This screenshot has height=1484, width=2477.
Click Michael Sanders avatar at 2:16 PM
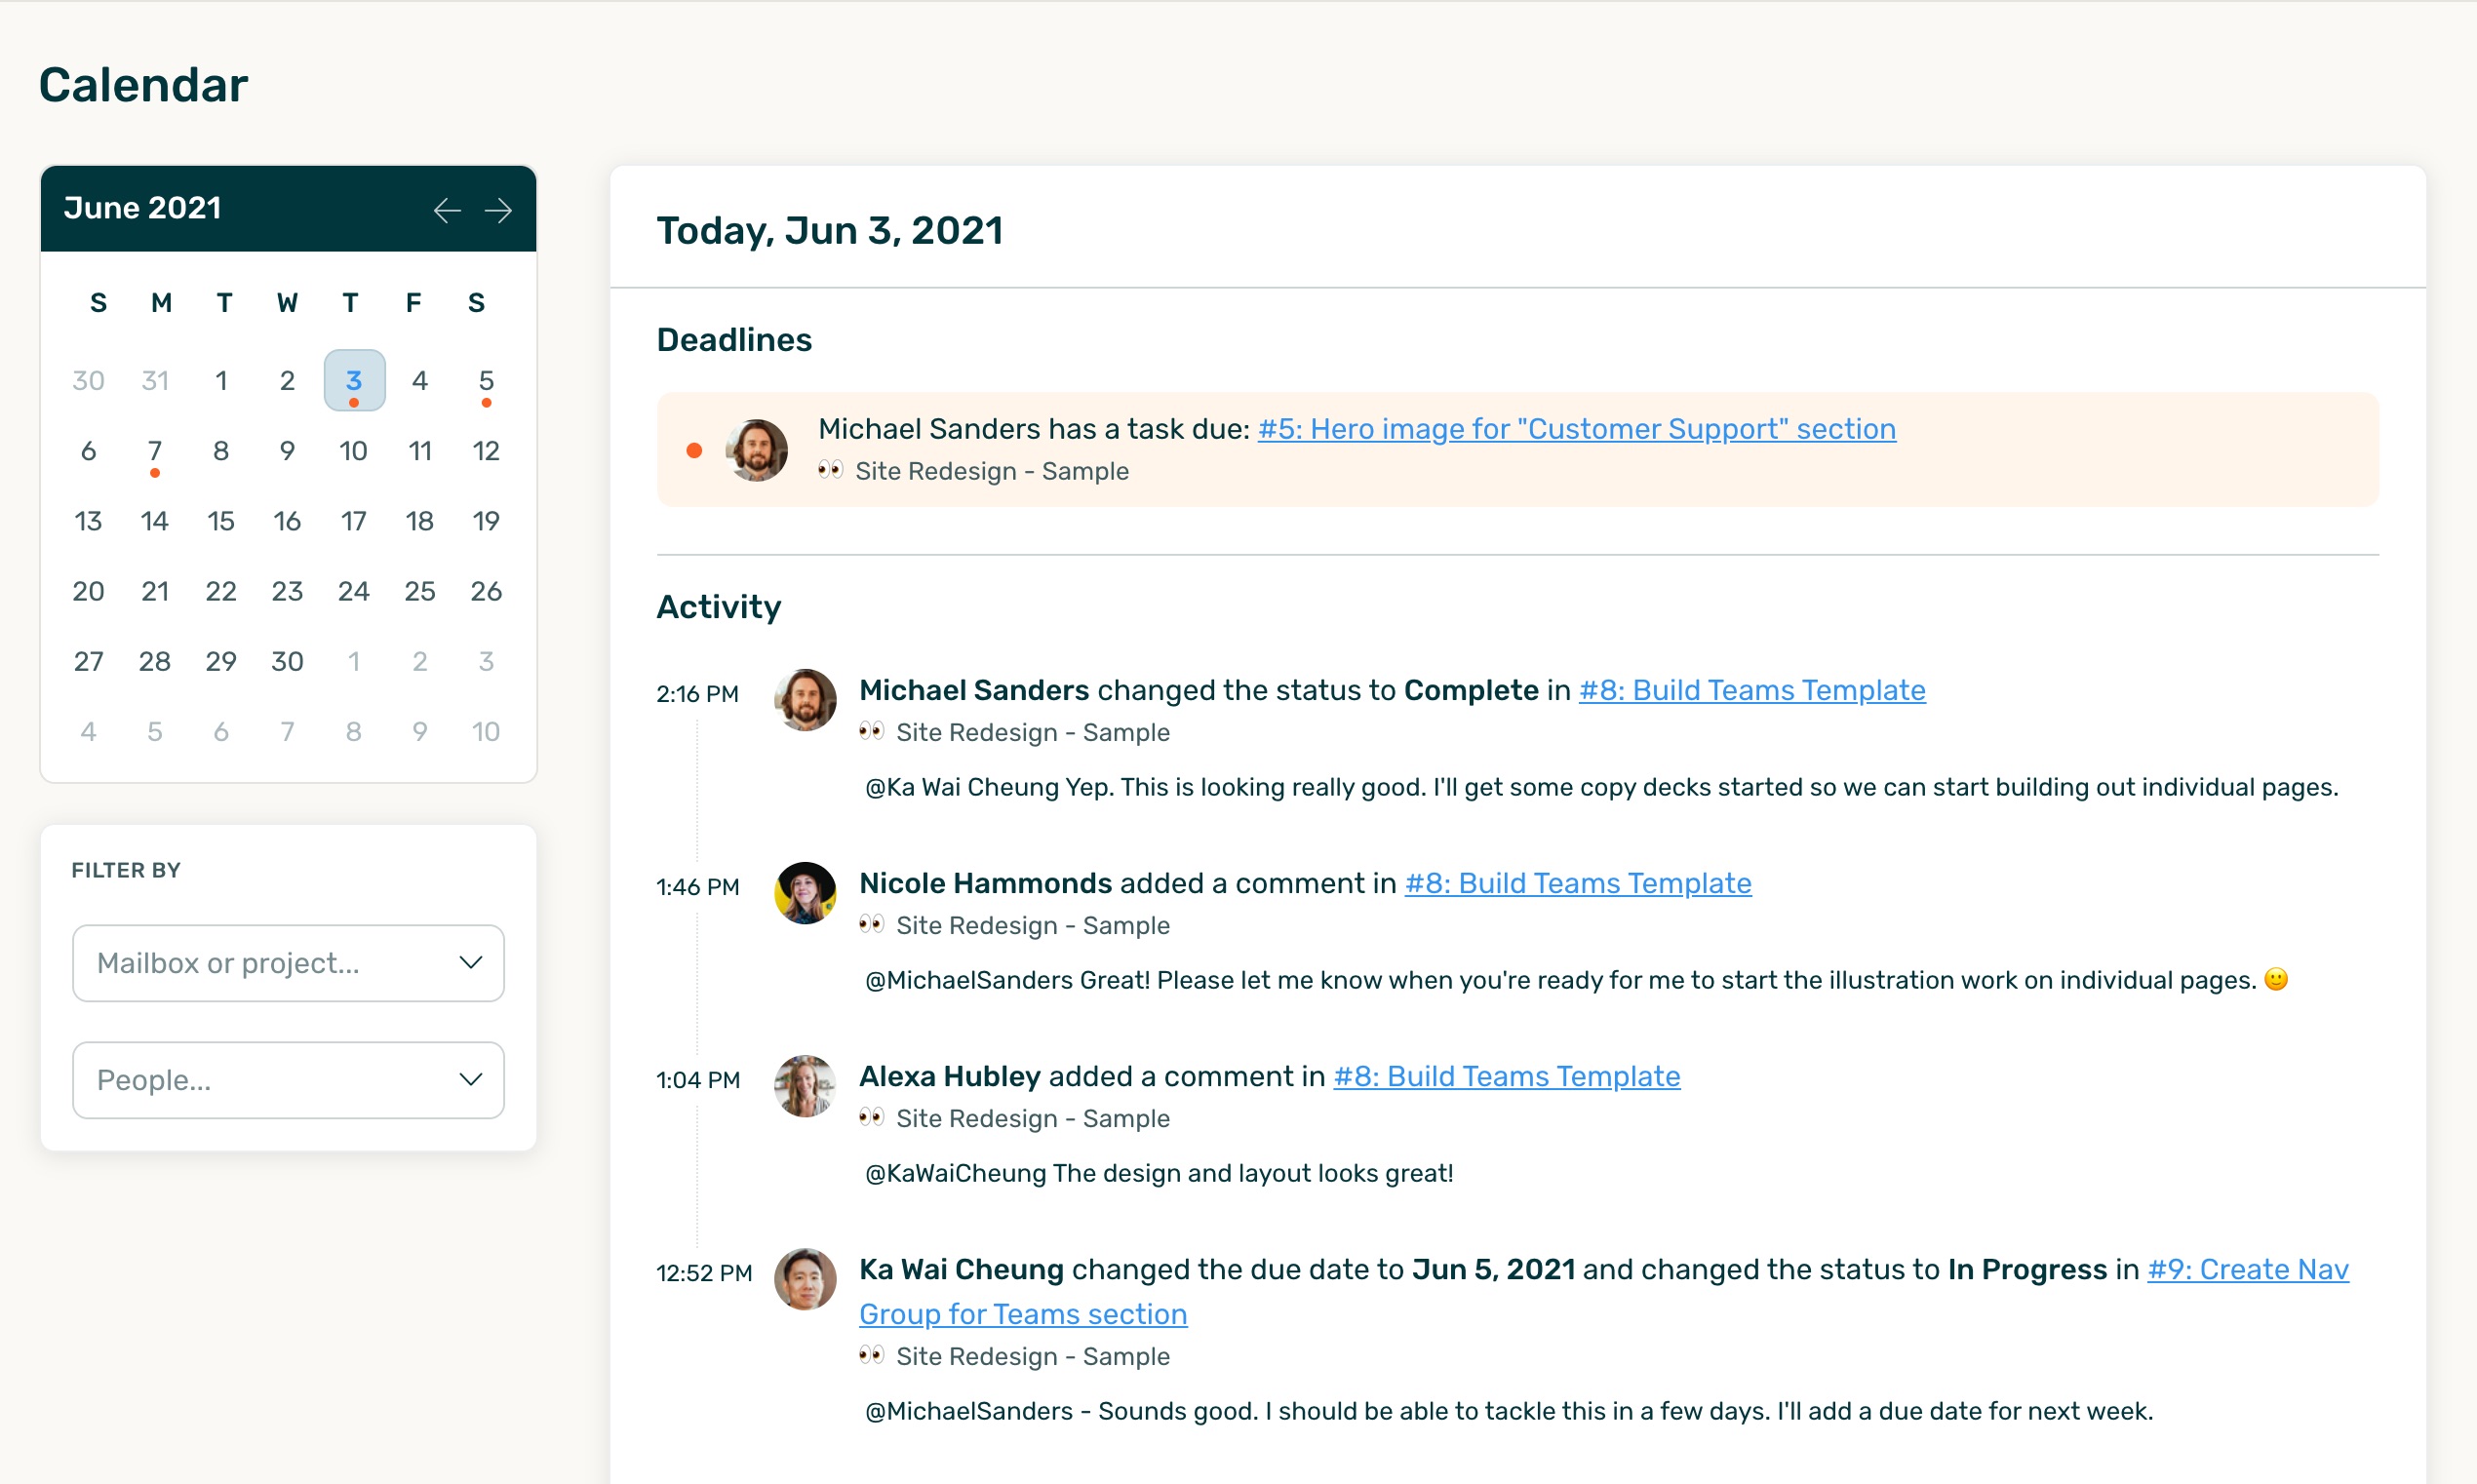point(805,699)
